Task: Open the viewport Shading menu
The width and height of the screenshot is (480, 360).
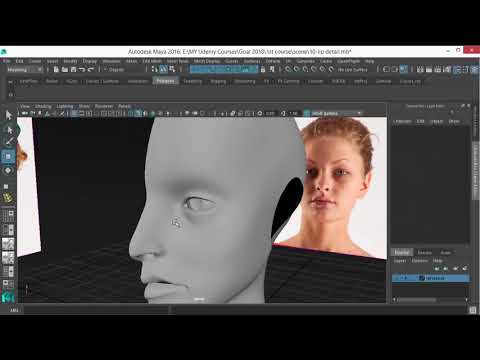Action: coord(43,106)
